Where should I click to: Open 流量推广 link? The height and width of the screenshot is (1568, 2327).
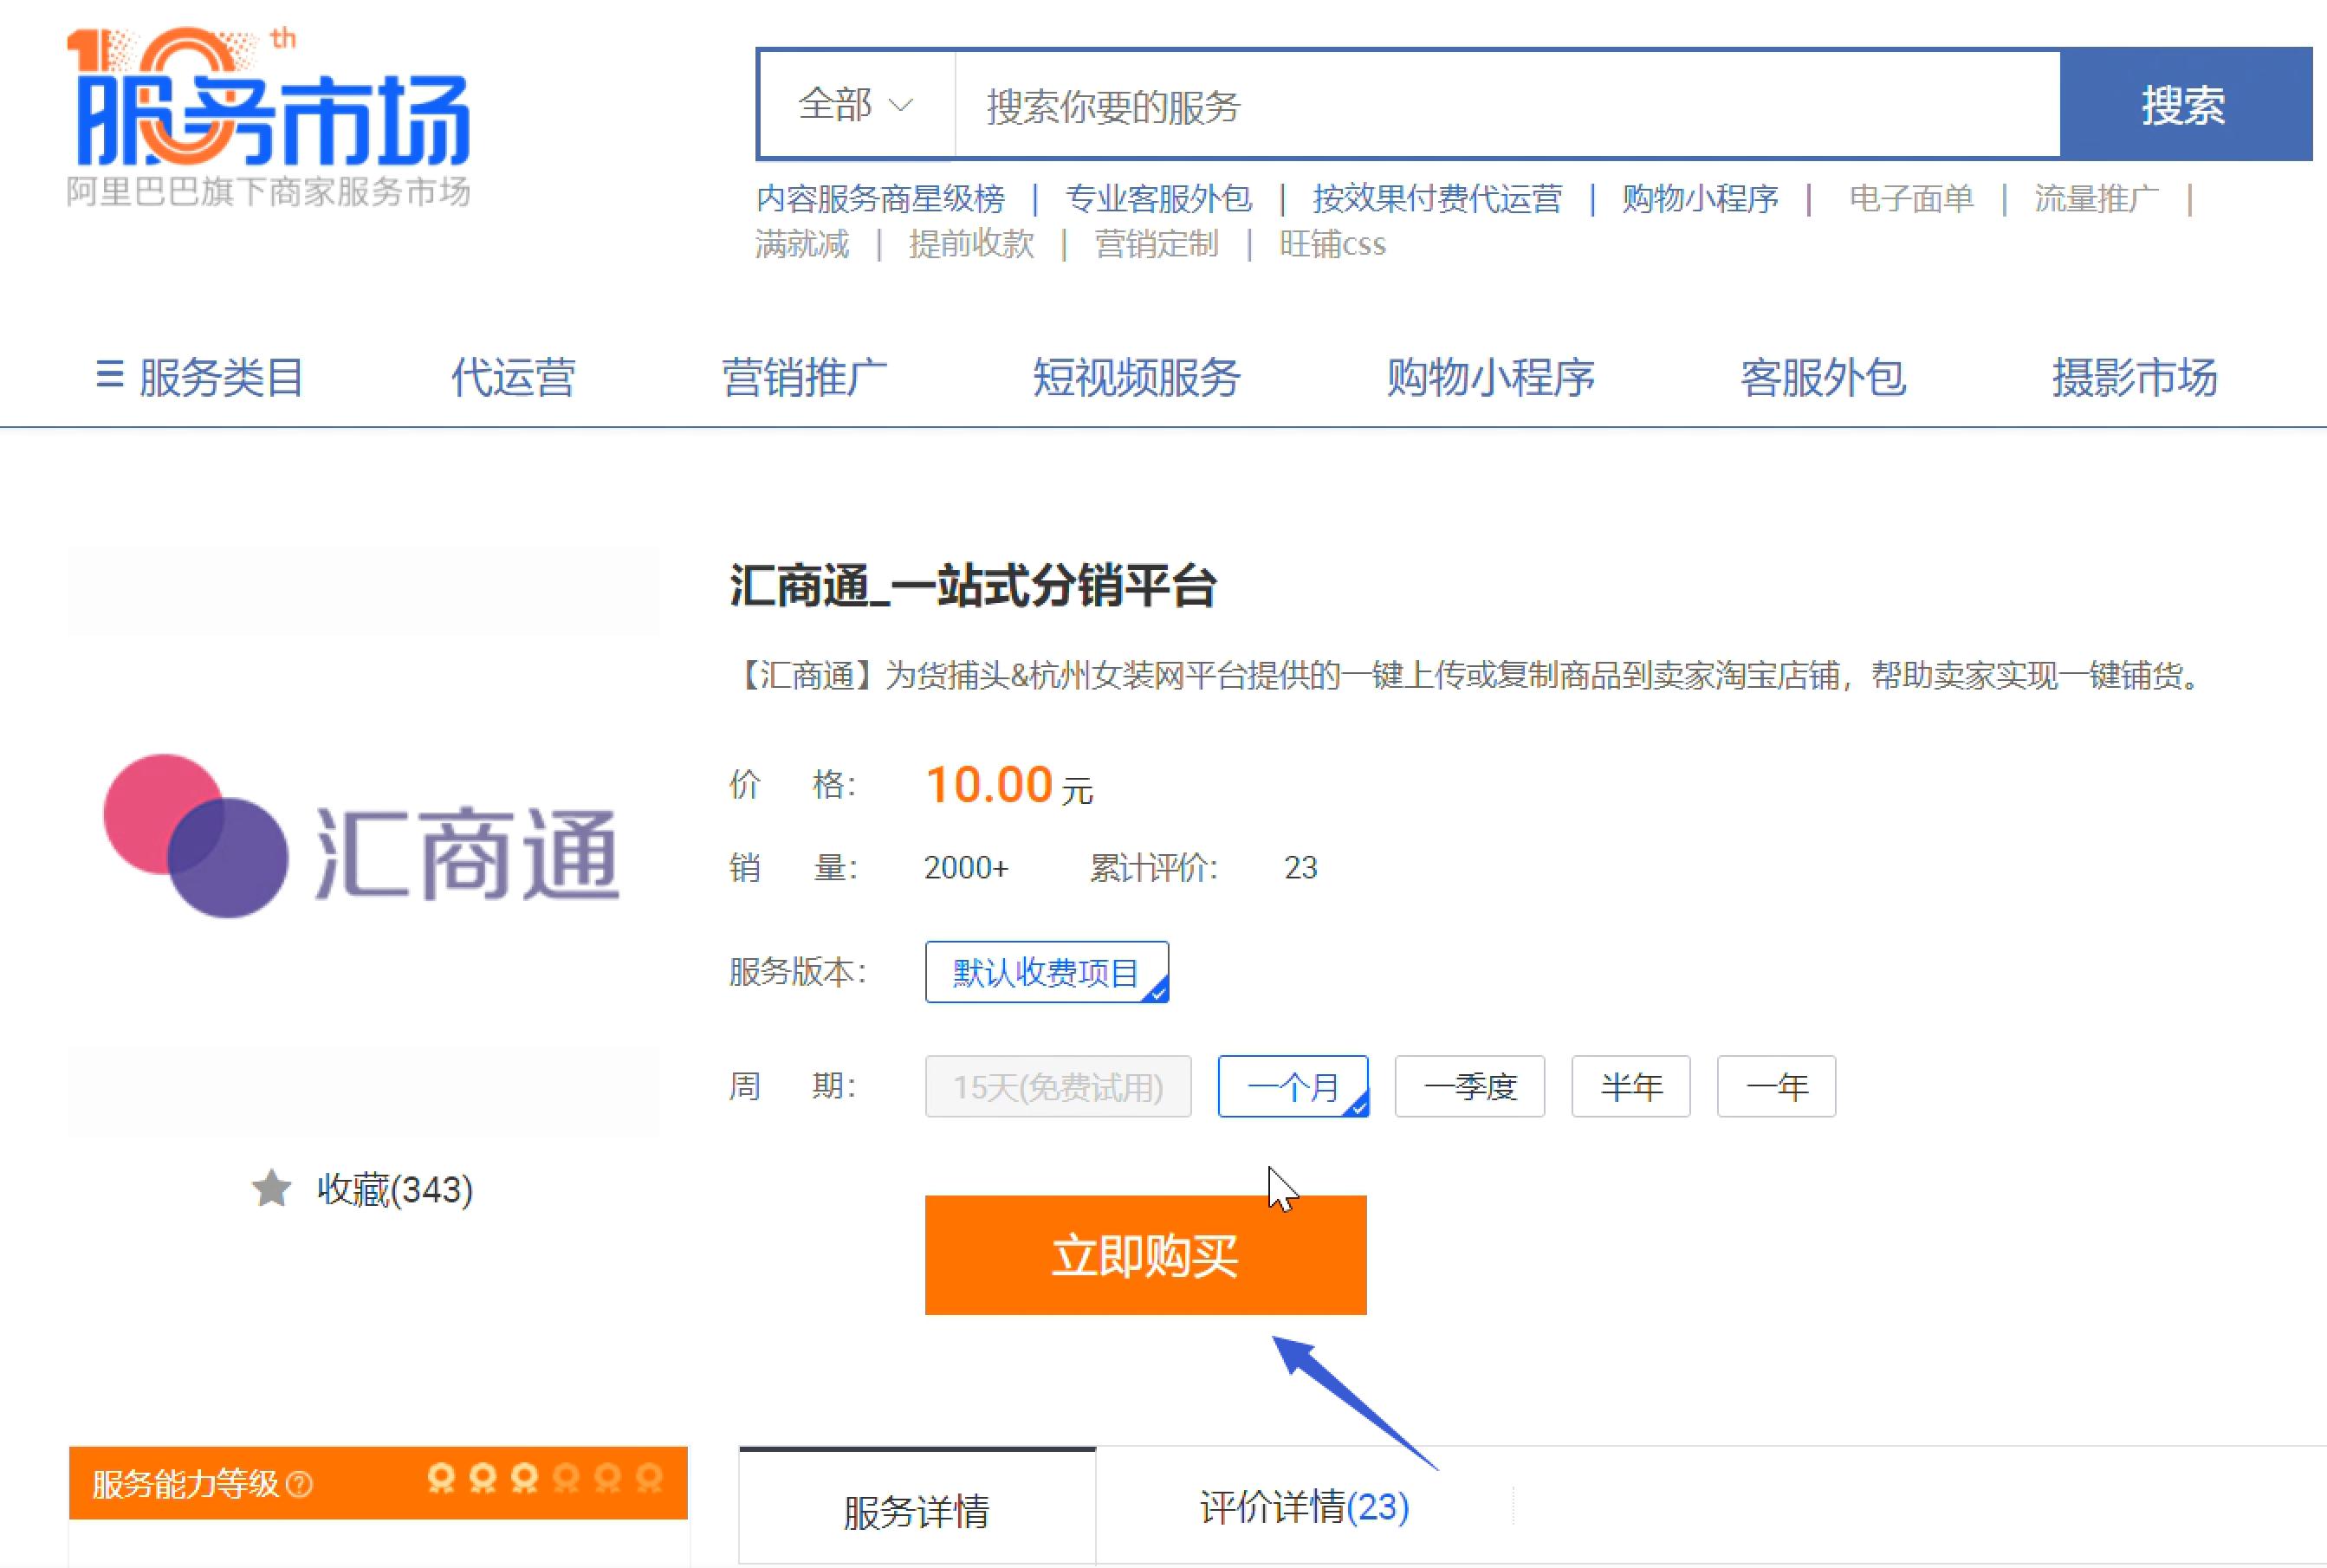pyautogui.click(x=2096, y=198)
